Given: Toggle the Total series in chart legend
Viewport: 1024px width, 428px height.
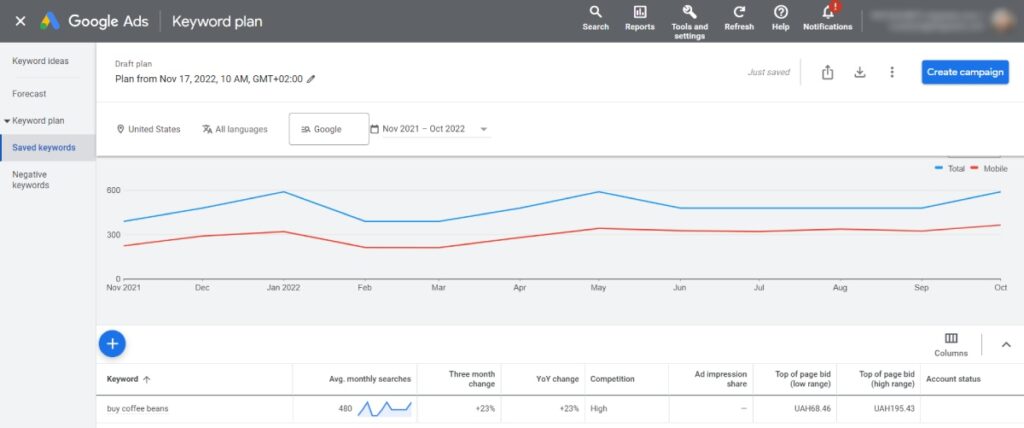Looking at the screenshot, I should tap(950, 169).
